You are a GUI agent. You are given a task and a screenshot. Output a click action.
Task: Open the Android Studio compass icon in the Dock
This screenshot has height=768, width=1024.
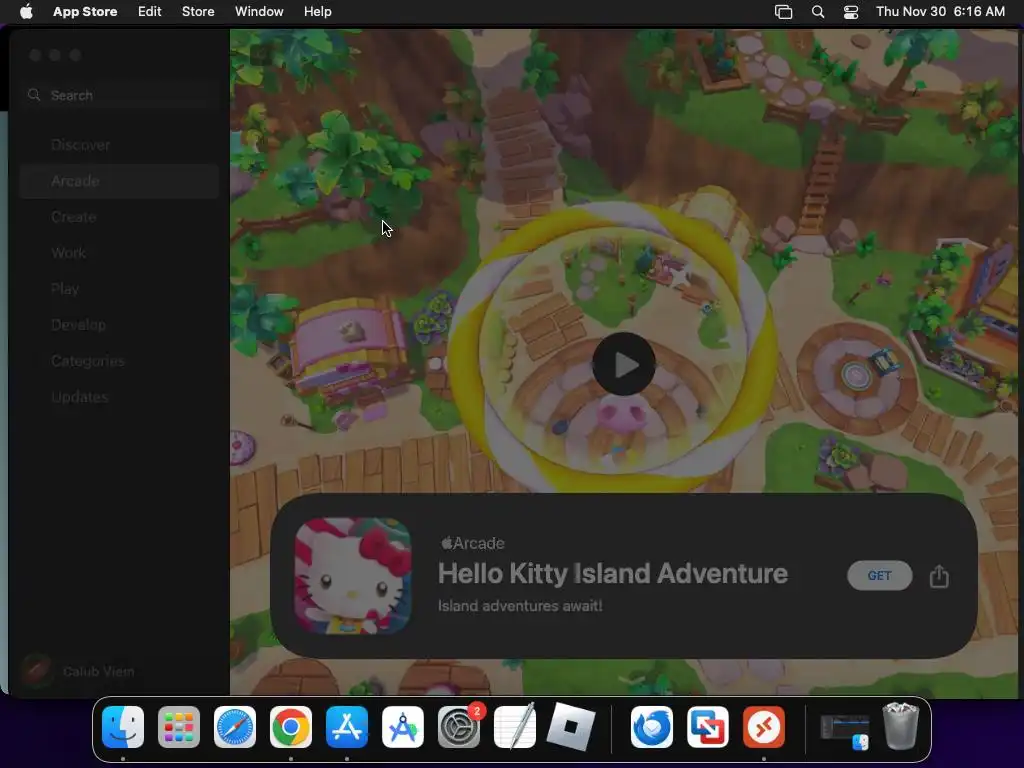click(403, 727)
